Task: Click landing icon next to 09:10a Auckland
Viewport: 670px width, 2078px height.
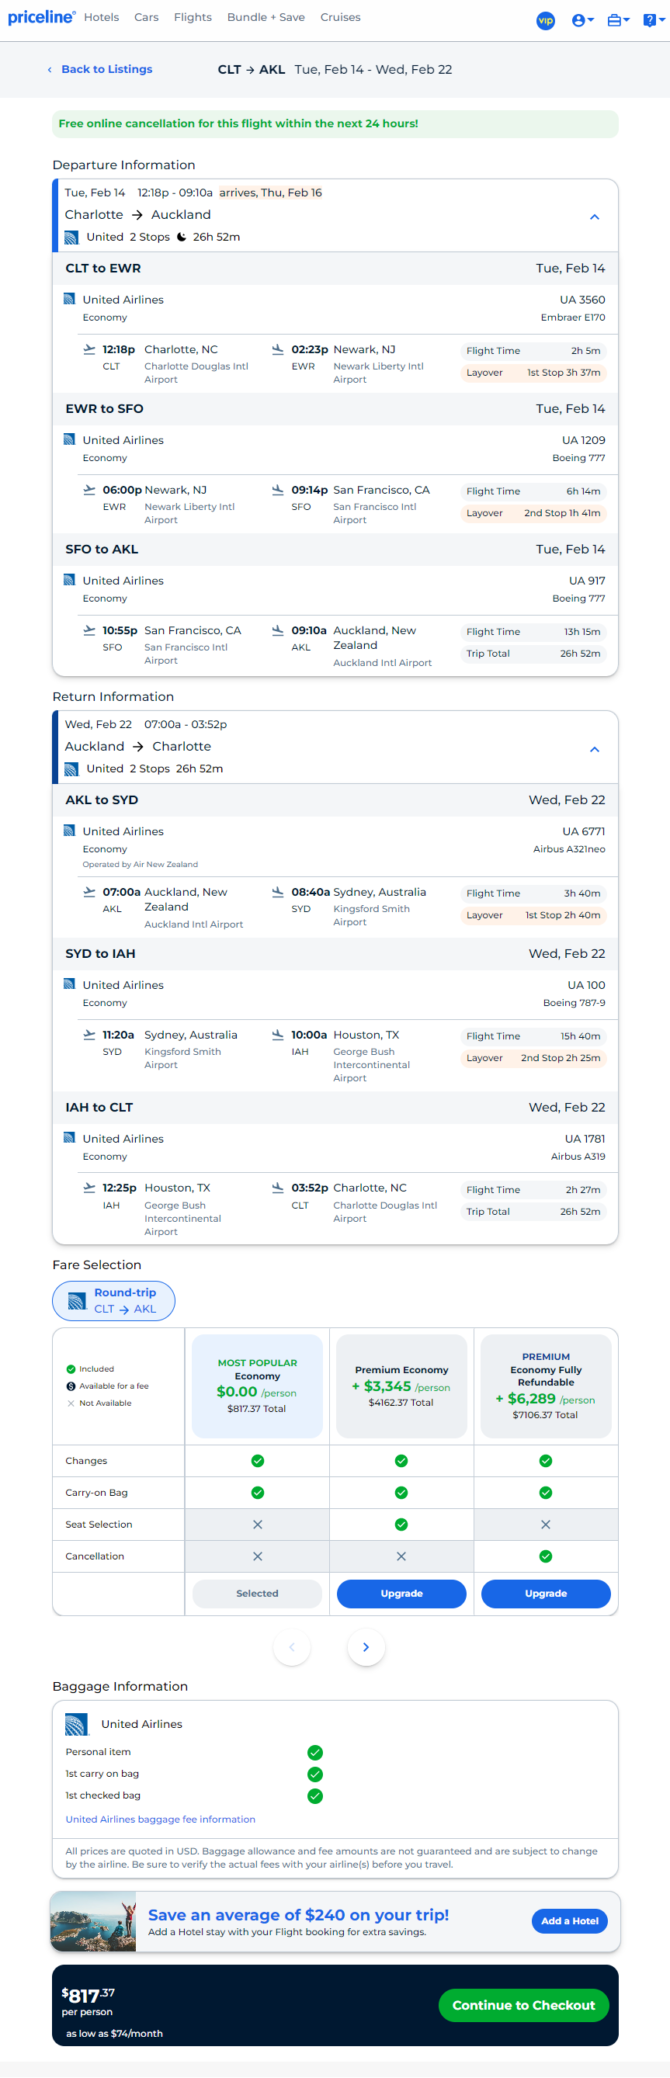Action: click(278, 630)
